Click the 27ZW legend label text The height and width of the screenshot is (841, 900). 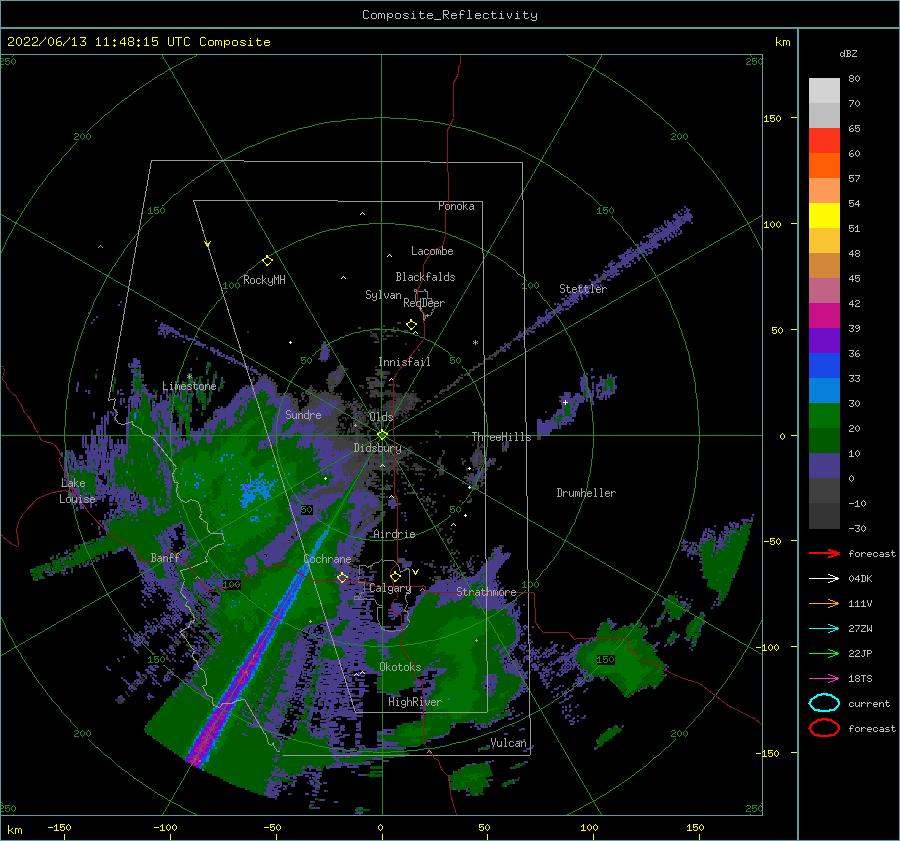(x=860, y=629)
